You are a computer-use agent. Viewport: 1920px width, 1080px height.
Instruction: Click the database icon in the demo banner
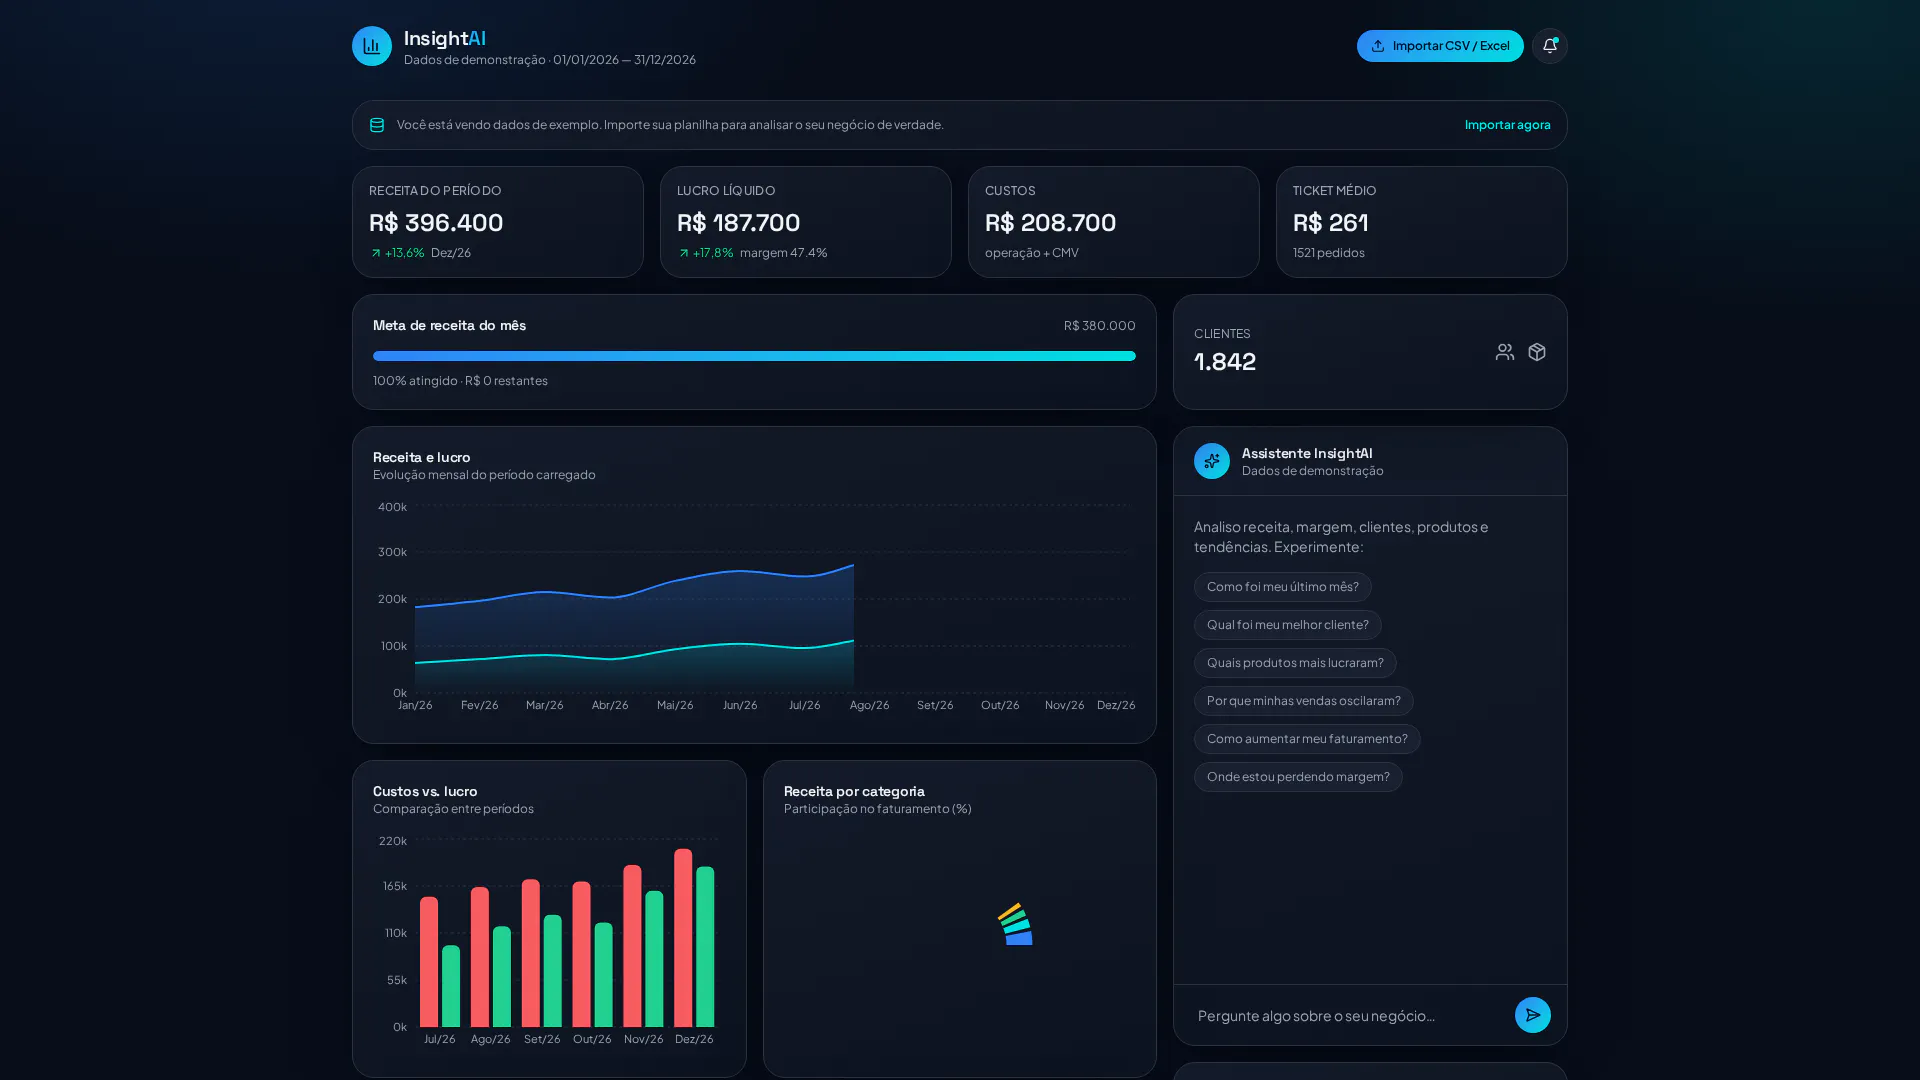pyautogui.click(x=377, y=125)
